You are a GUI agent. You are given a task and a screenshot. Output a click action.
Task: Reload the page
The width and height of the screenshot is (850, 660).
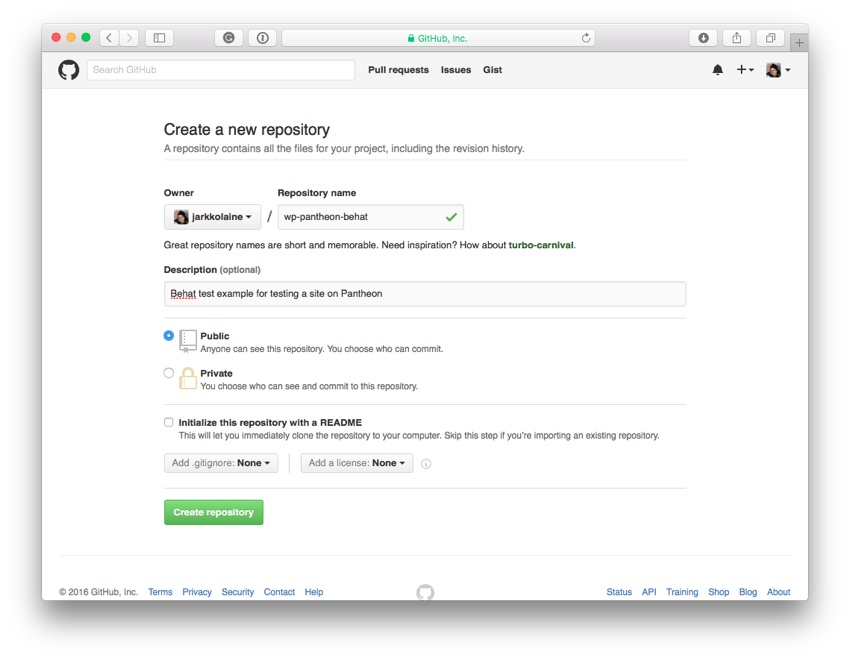pyautogui.click(x=585, y=38)
